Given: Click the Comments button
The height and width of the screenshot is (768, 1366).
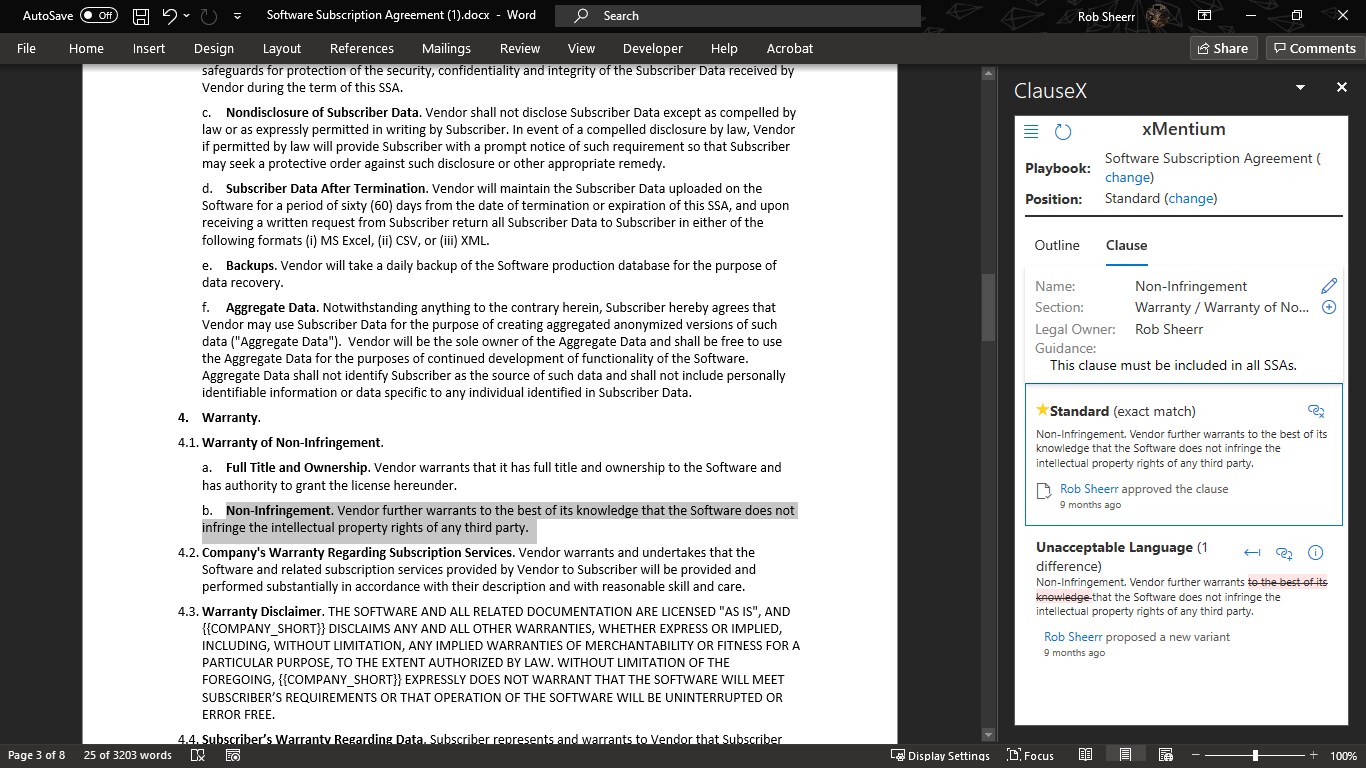Looking at the screenshot, I should coord(1313,48).
